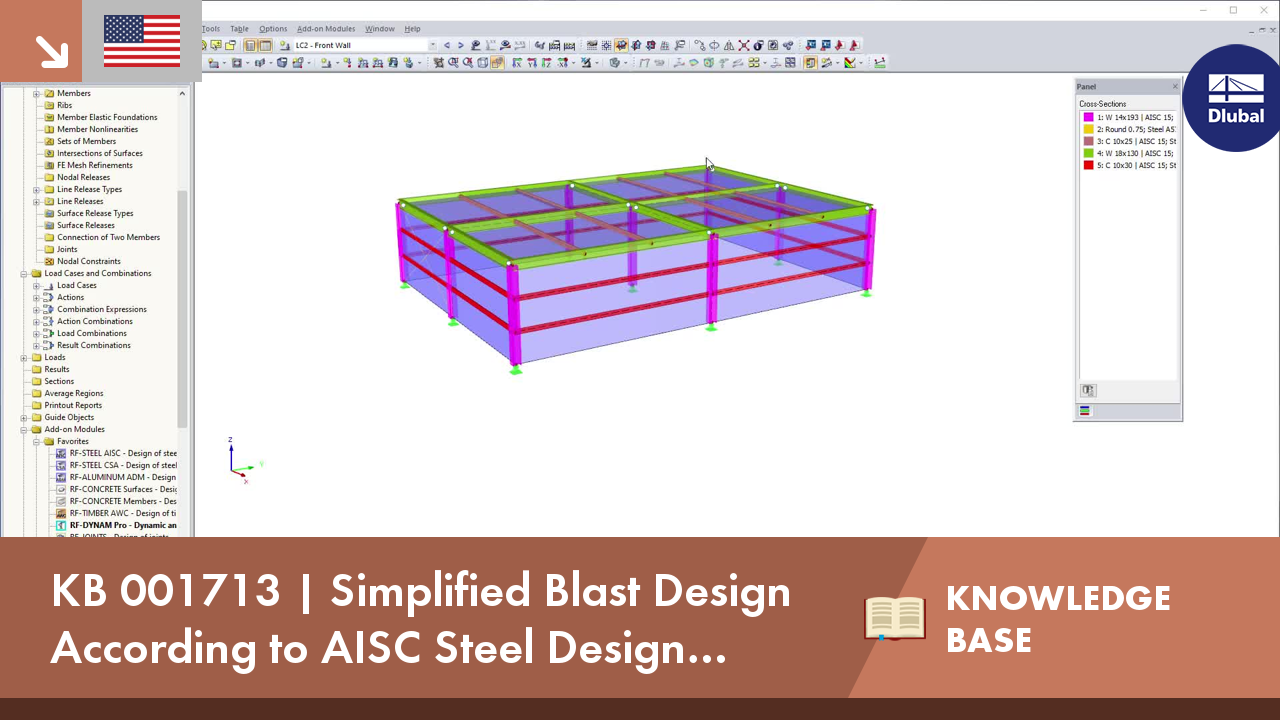
Task: Toggle the Table display button
Action: point(265,45)
